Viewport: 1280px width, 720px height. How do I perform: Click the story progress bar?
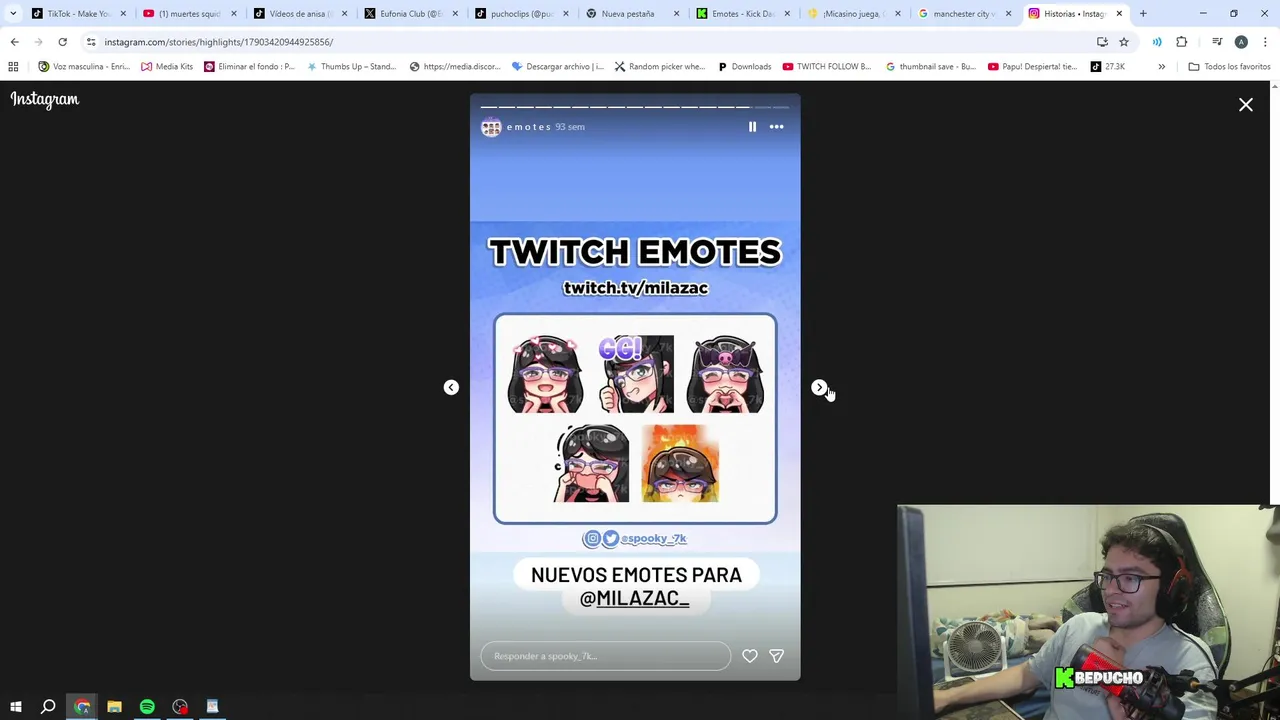point(635,107)
